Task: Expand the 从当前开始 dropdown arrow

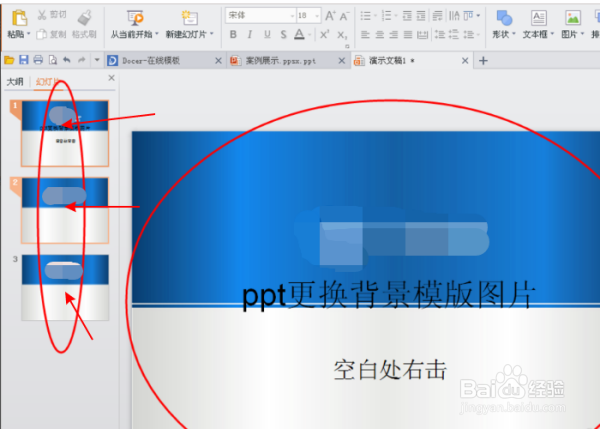Action: coord(157,34)
